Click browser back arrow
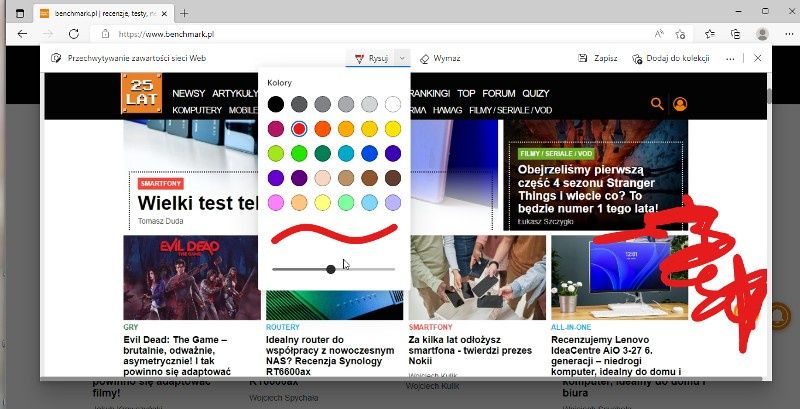Viewport: 800px width, 409px height. [x=22, y=34]
